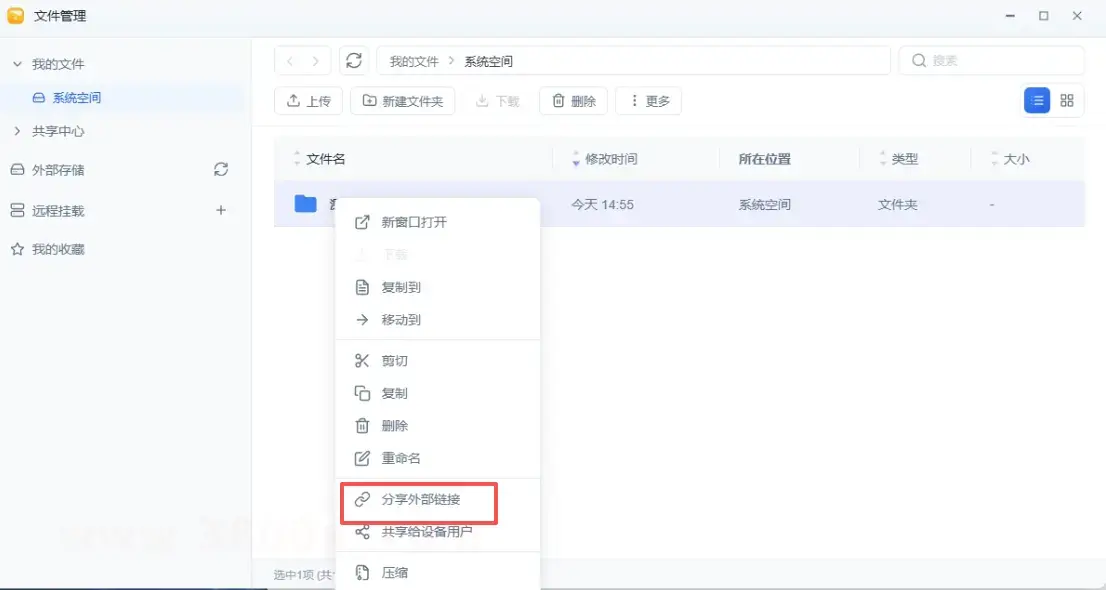Click the 上传 upload button
The height and width of the screenshot is (590, 1106).
tap(309, 101)
